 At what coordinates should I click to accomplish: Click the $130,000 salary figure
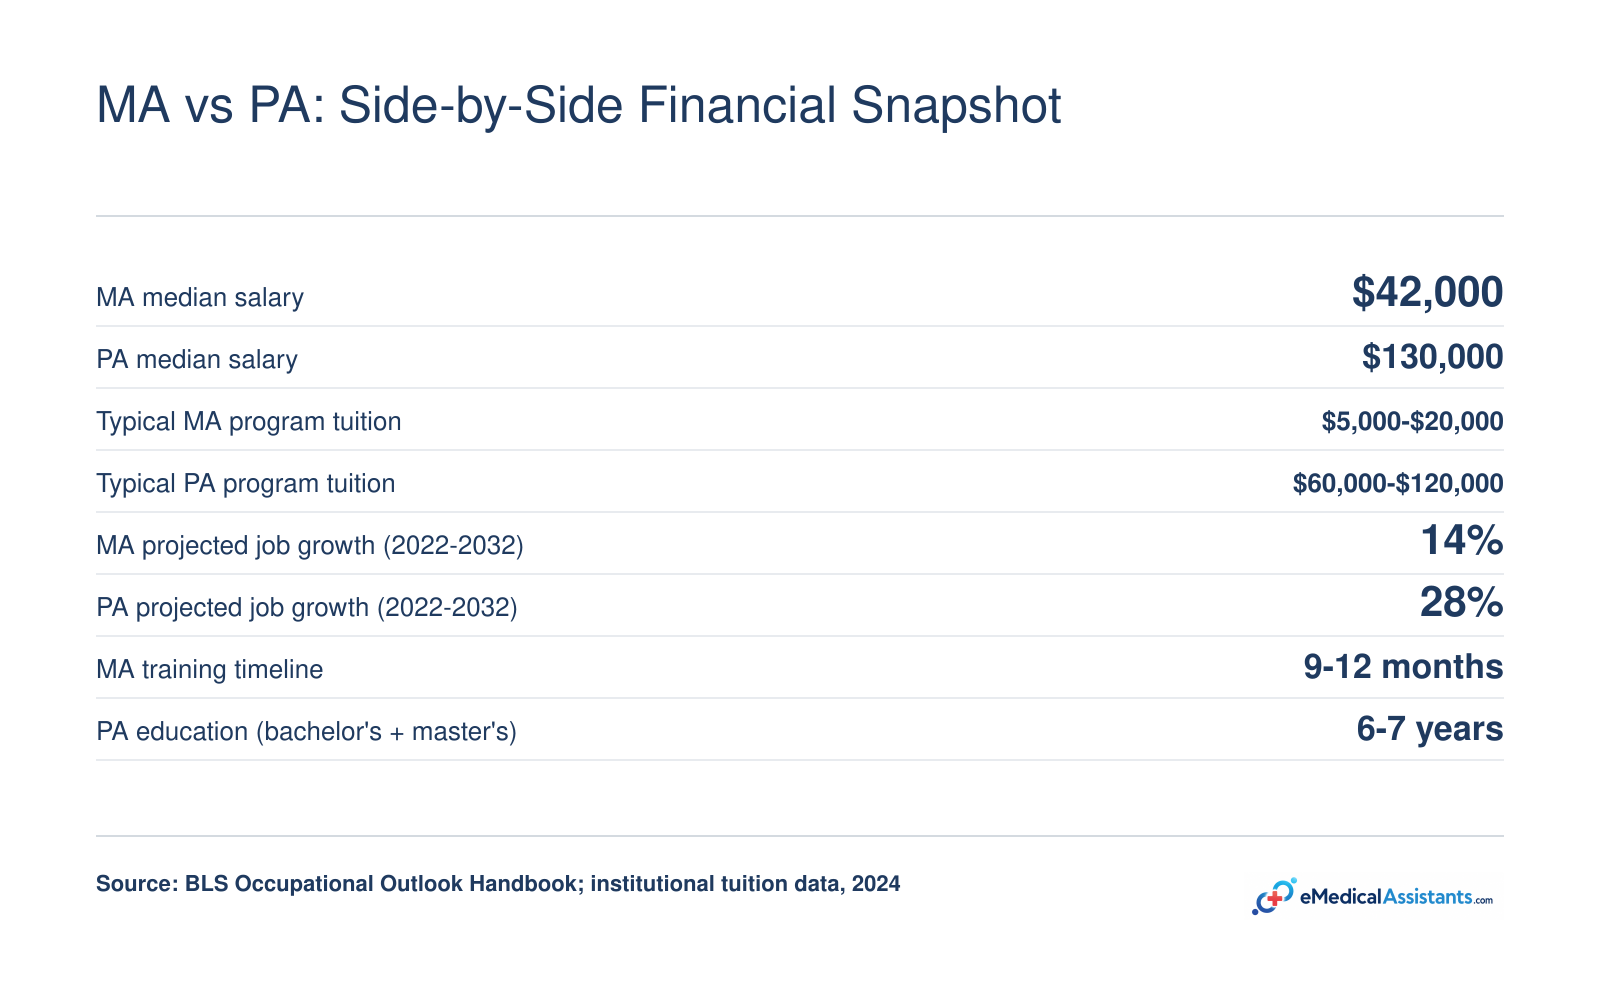tap(1432, 356)
